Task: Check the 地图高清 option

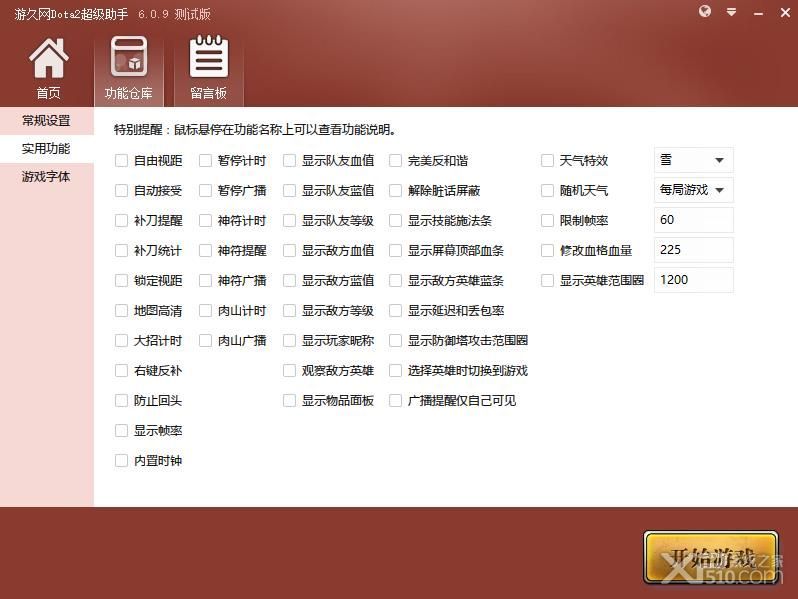Action: (121, 311)
